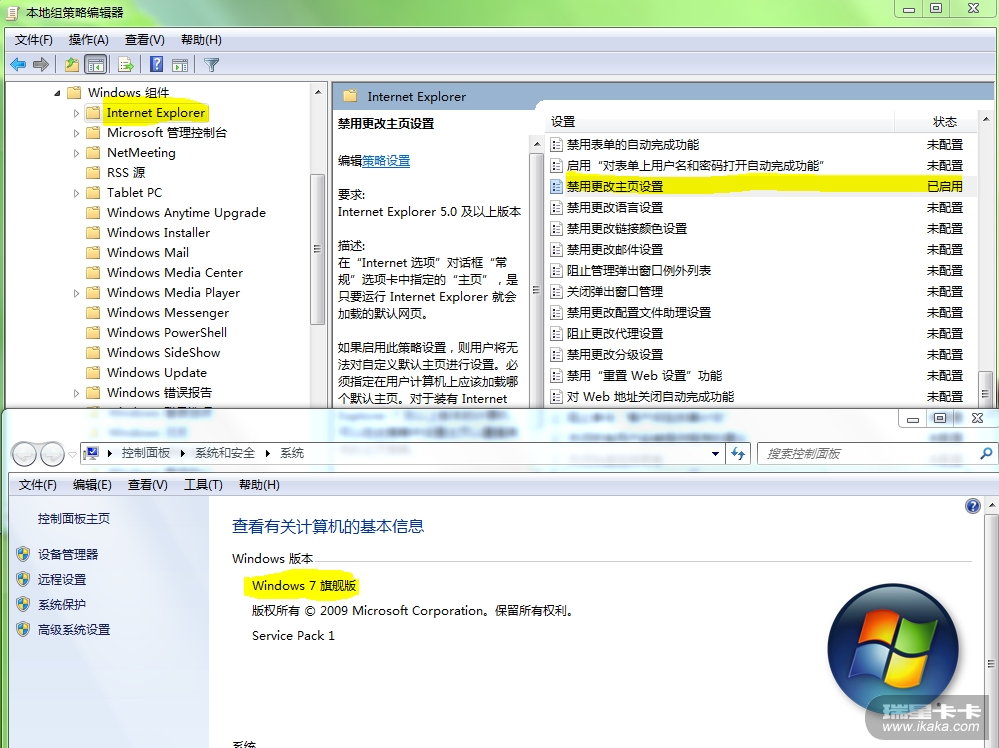Click Group Policy editor title bar icon
The width and height of the screenshot is (999, 748).
(13, 12)
